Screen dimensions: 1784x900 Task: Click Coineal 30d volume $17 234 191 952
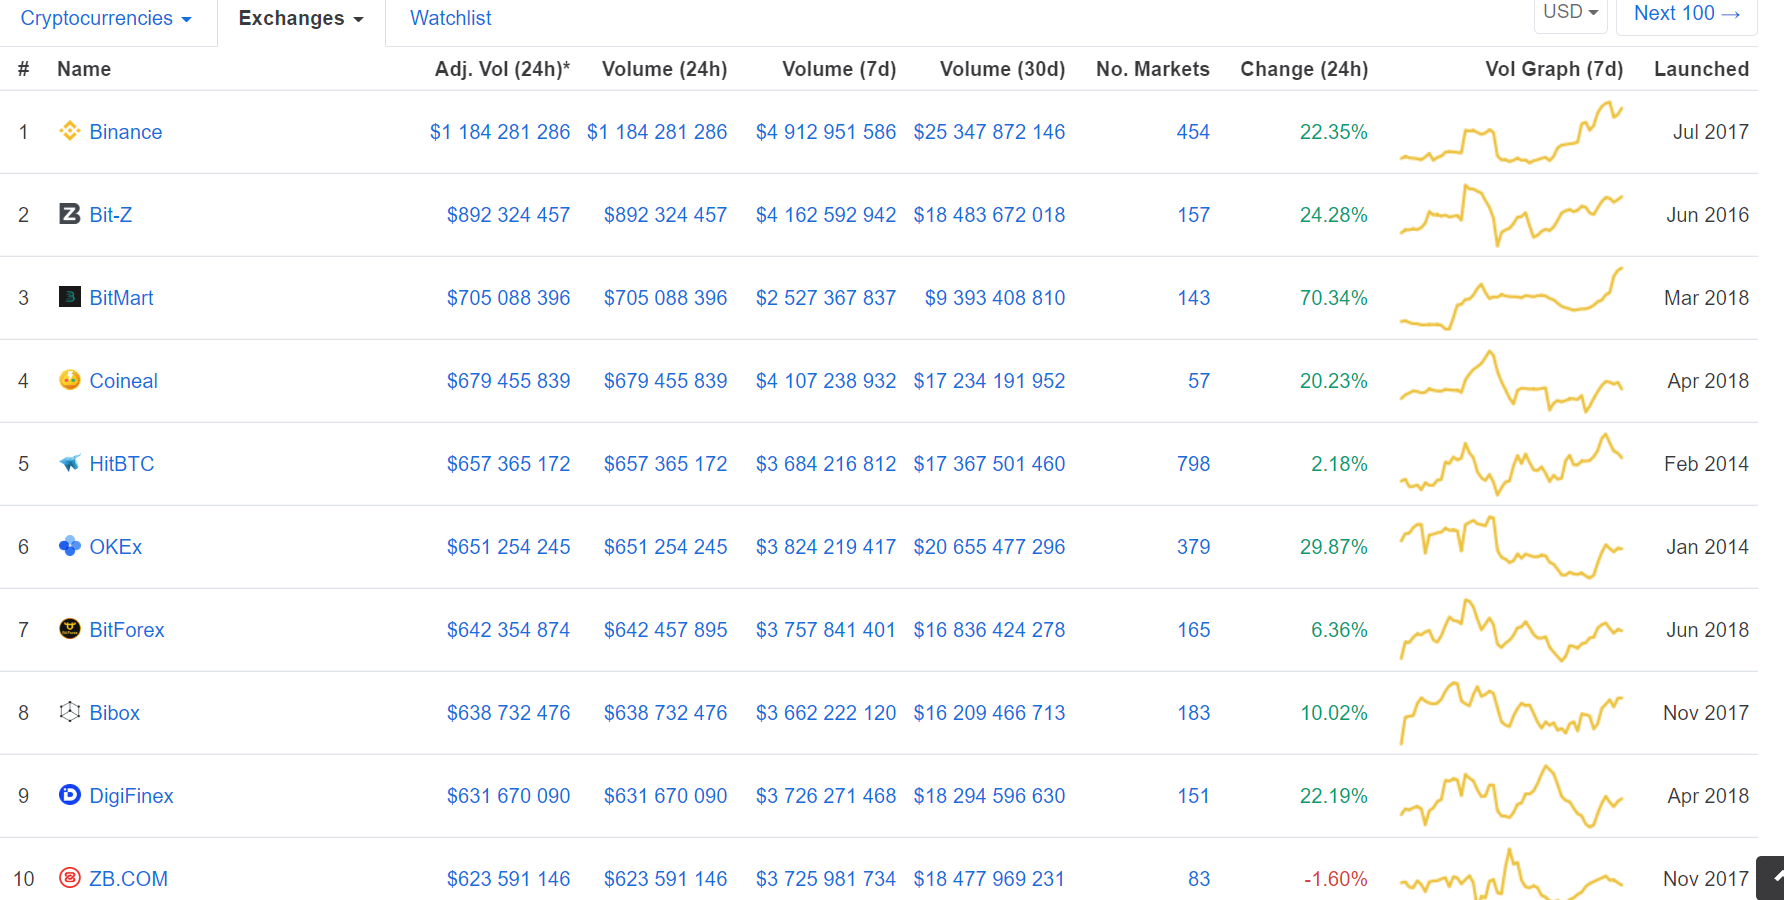point(989,381)
